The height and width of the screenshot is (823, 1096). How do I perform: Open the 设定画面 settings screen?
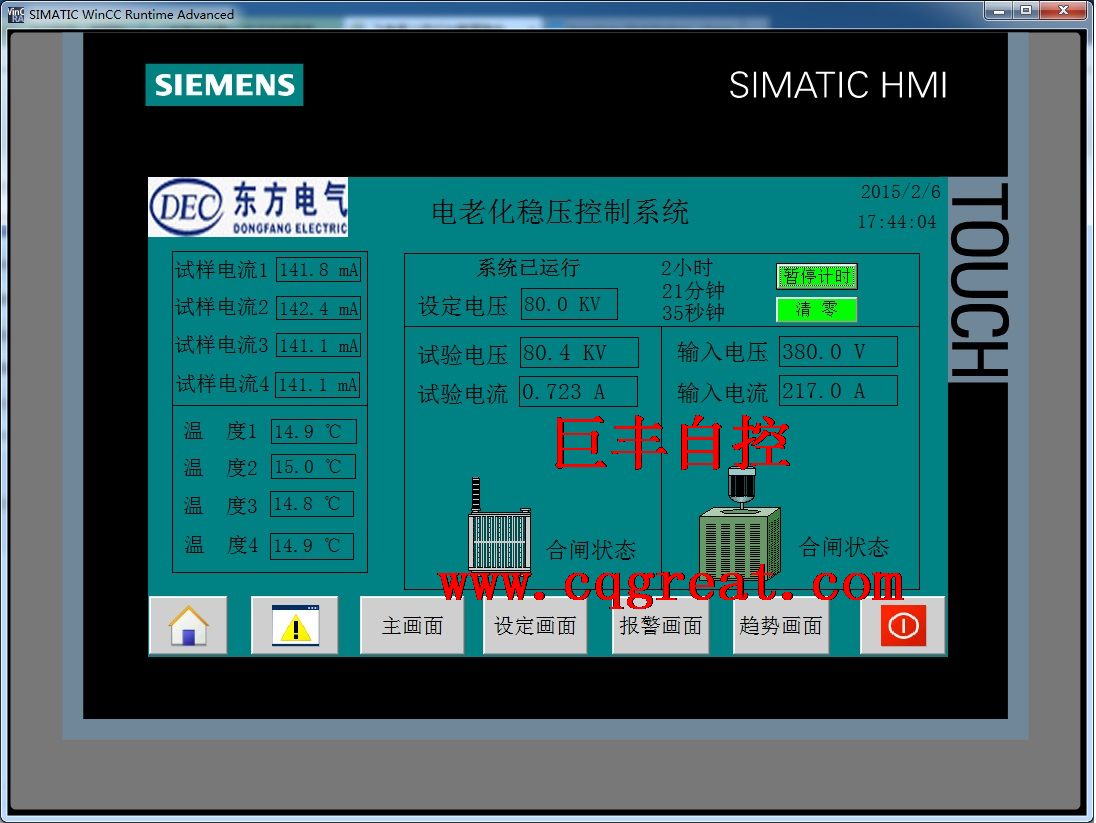point(535,626)
